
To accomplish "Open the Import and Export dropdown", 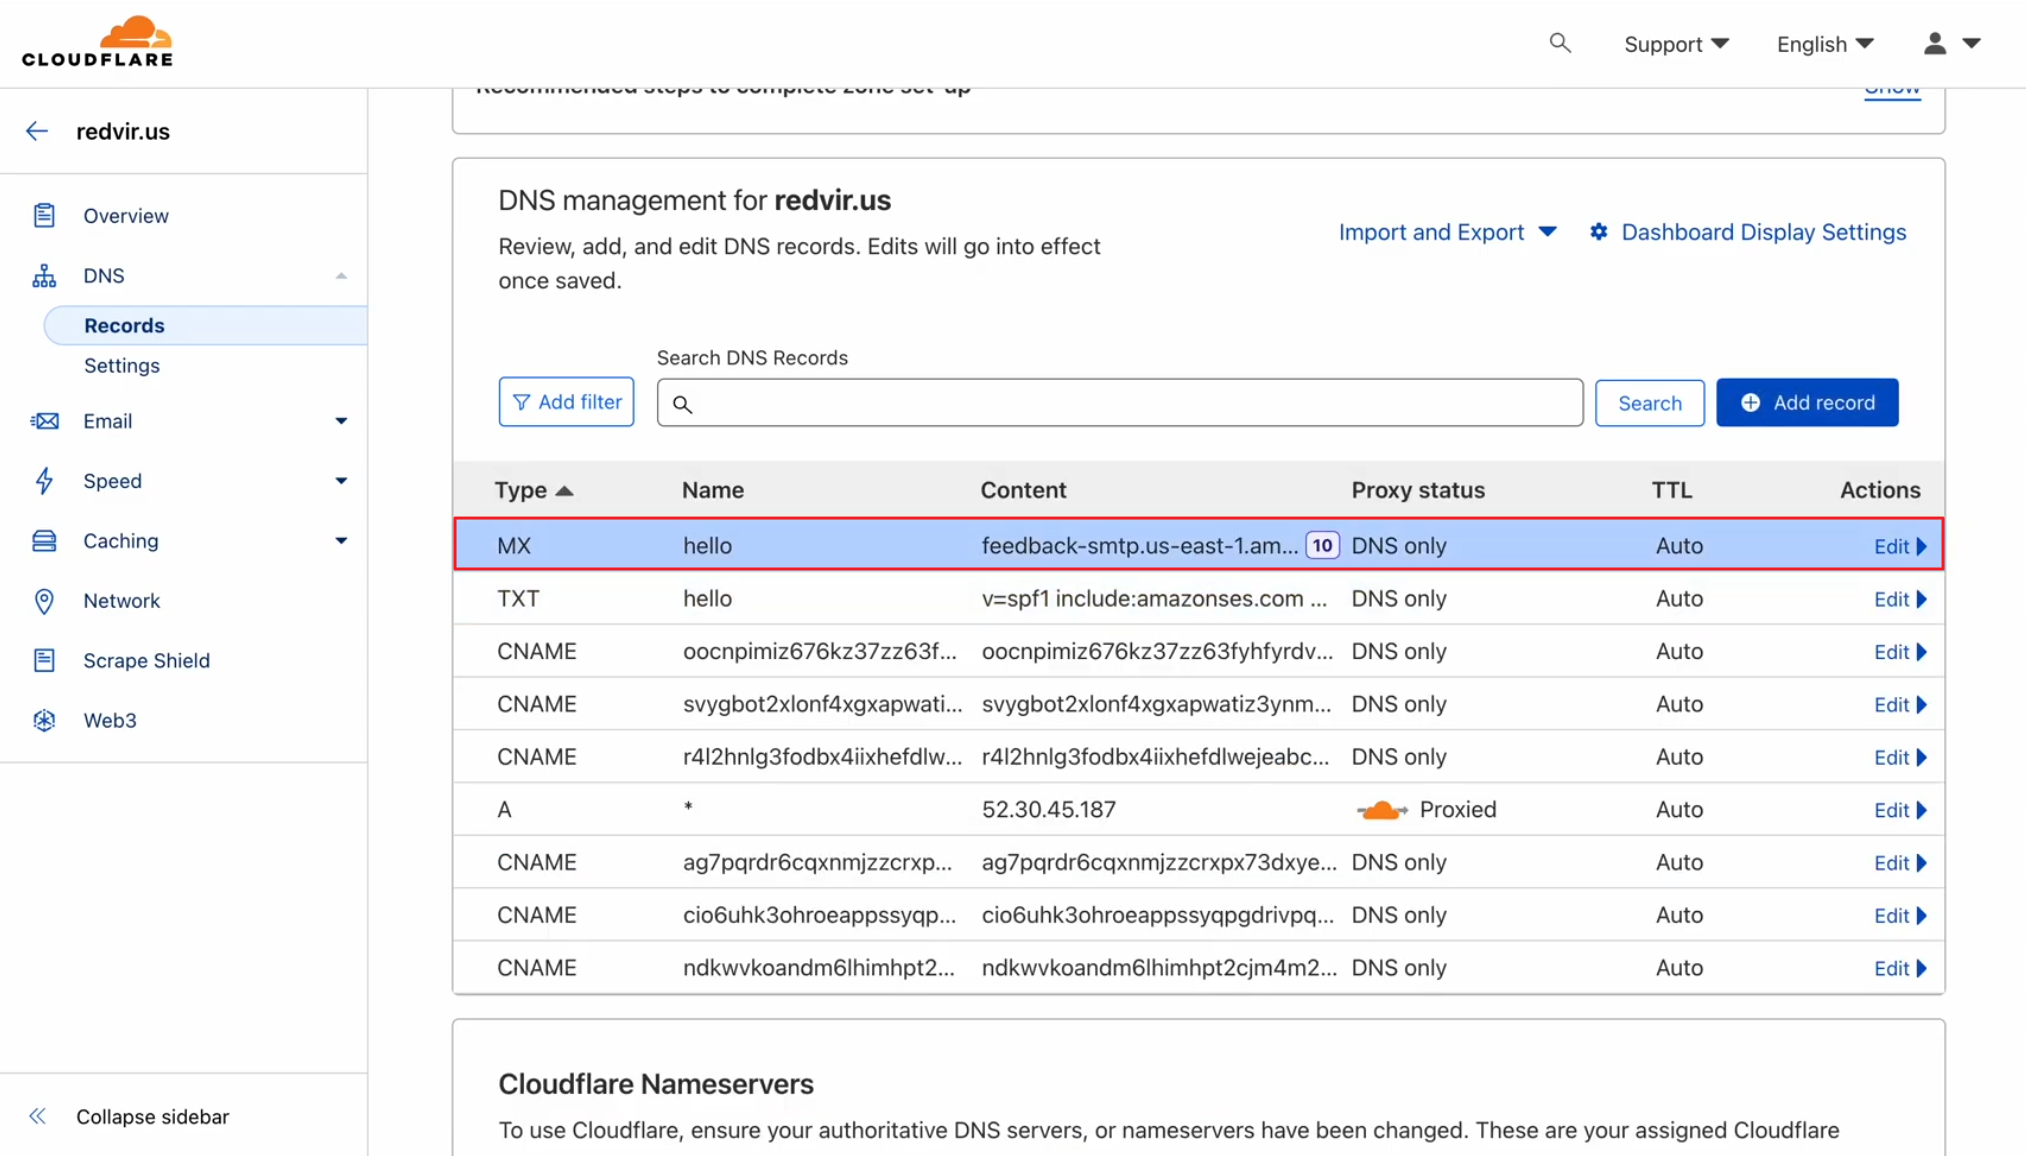I will tap(1447, 232).
